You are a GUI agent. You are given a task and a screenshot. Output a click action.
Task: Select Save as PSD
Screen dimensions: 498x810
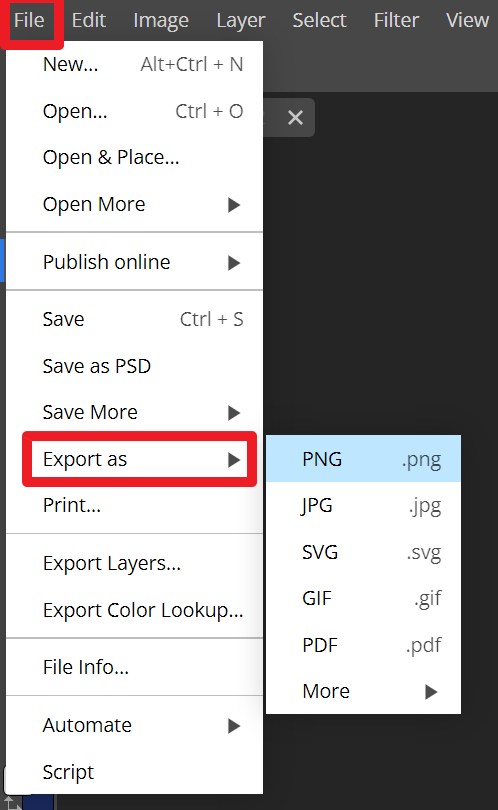point(134,366)
